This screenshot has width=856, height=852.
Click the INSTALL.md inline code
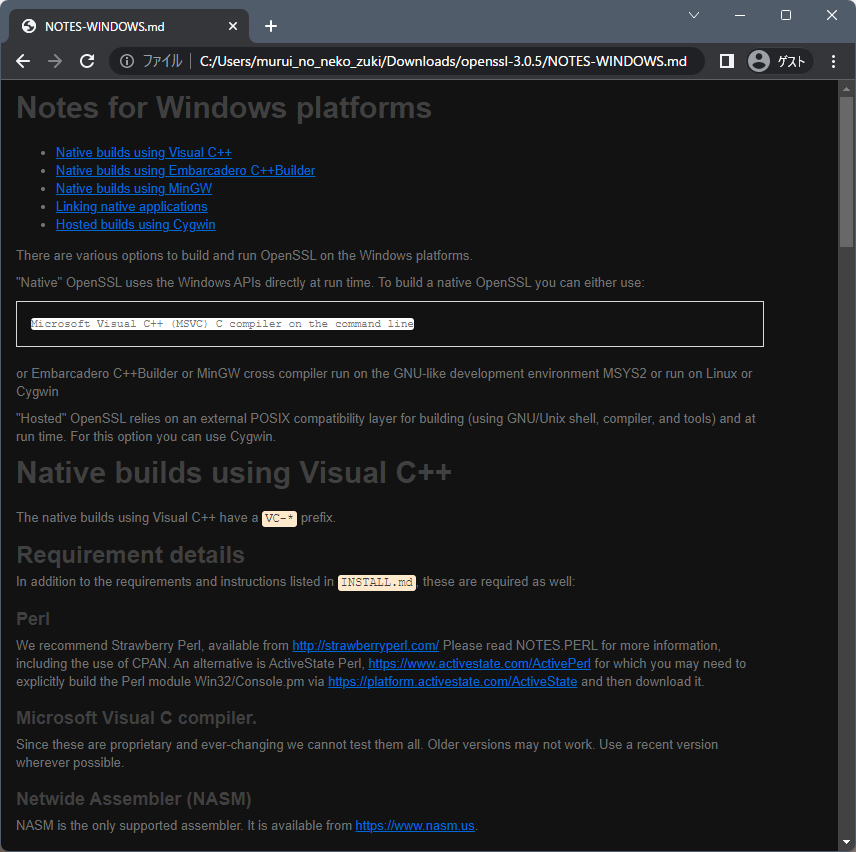pyautogui.click(x=377, y=582)
